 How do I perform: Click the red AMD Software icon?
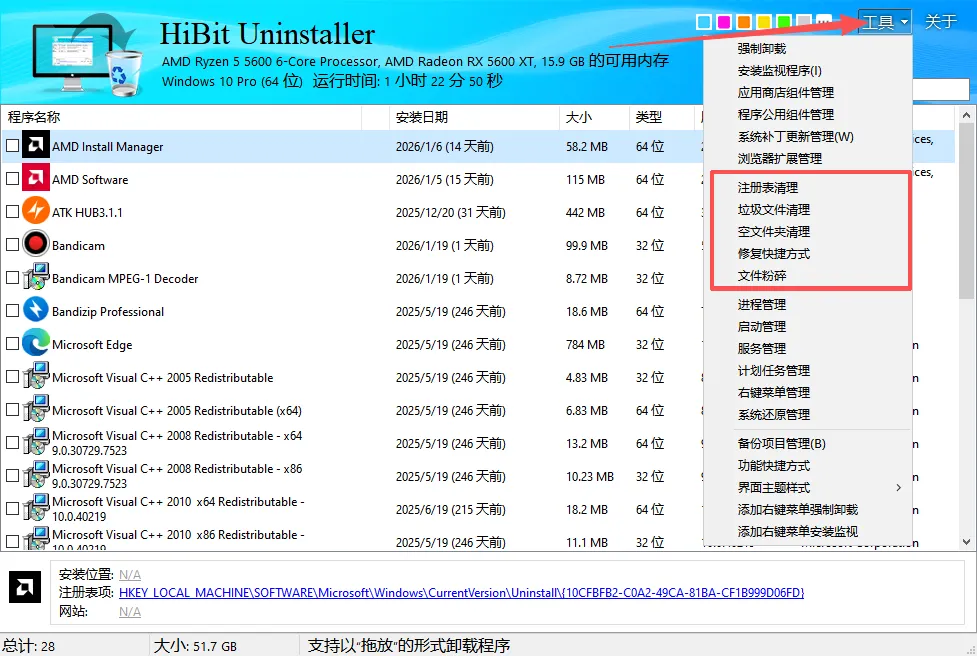point(36,178)
